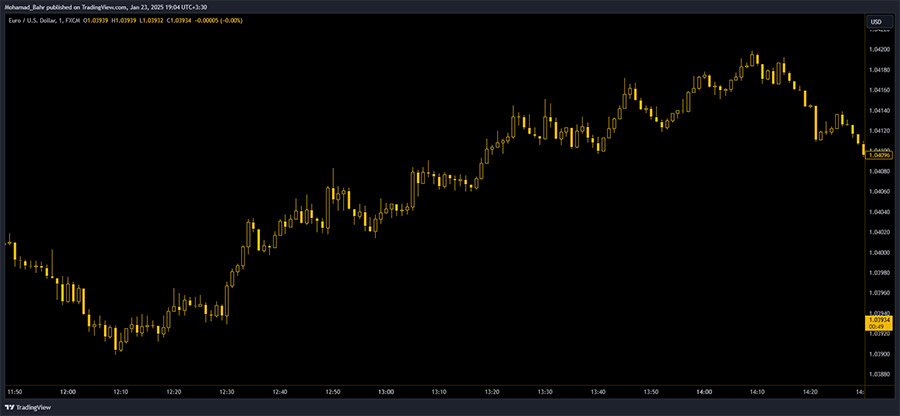The width and height of the screenshot is (900, 416).
Task: Click the 1.04200 price scale label
Action: 880,49
